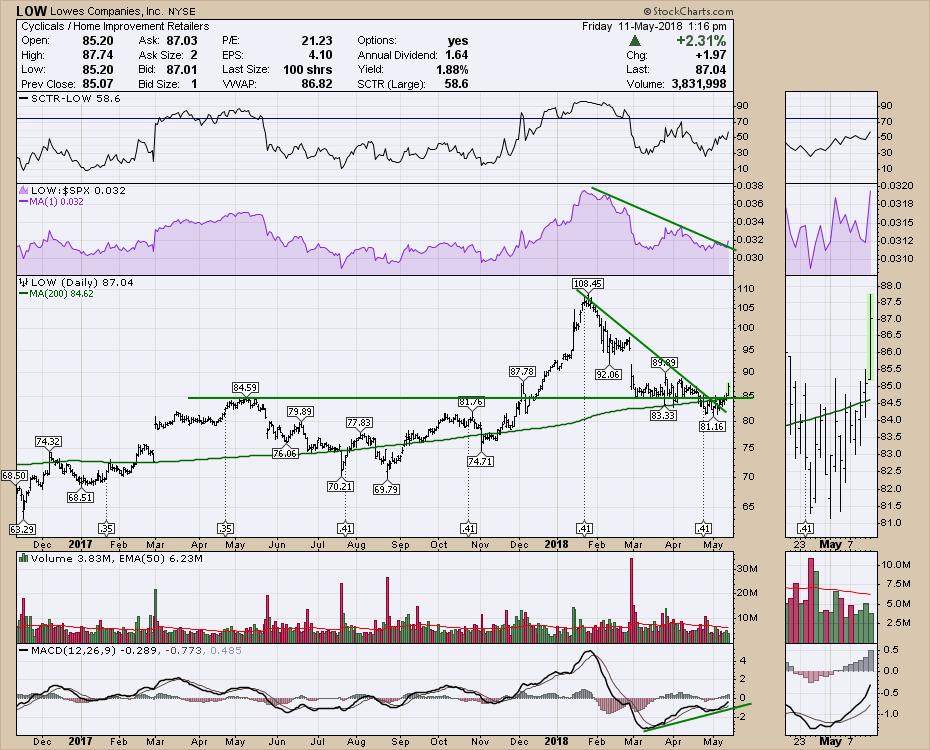Click the date Friday 11-May-2018 timestamp
The width and height of the screenshot is (930, 750).
click(x=654, y=26)
